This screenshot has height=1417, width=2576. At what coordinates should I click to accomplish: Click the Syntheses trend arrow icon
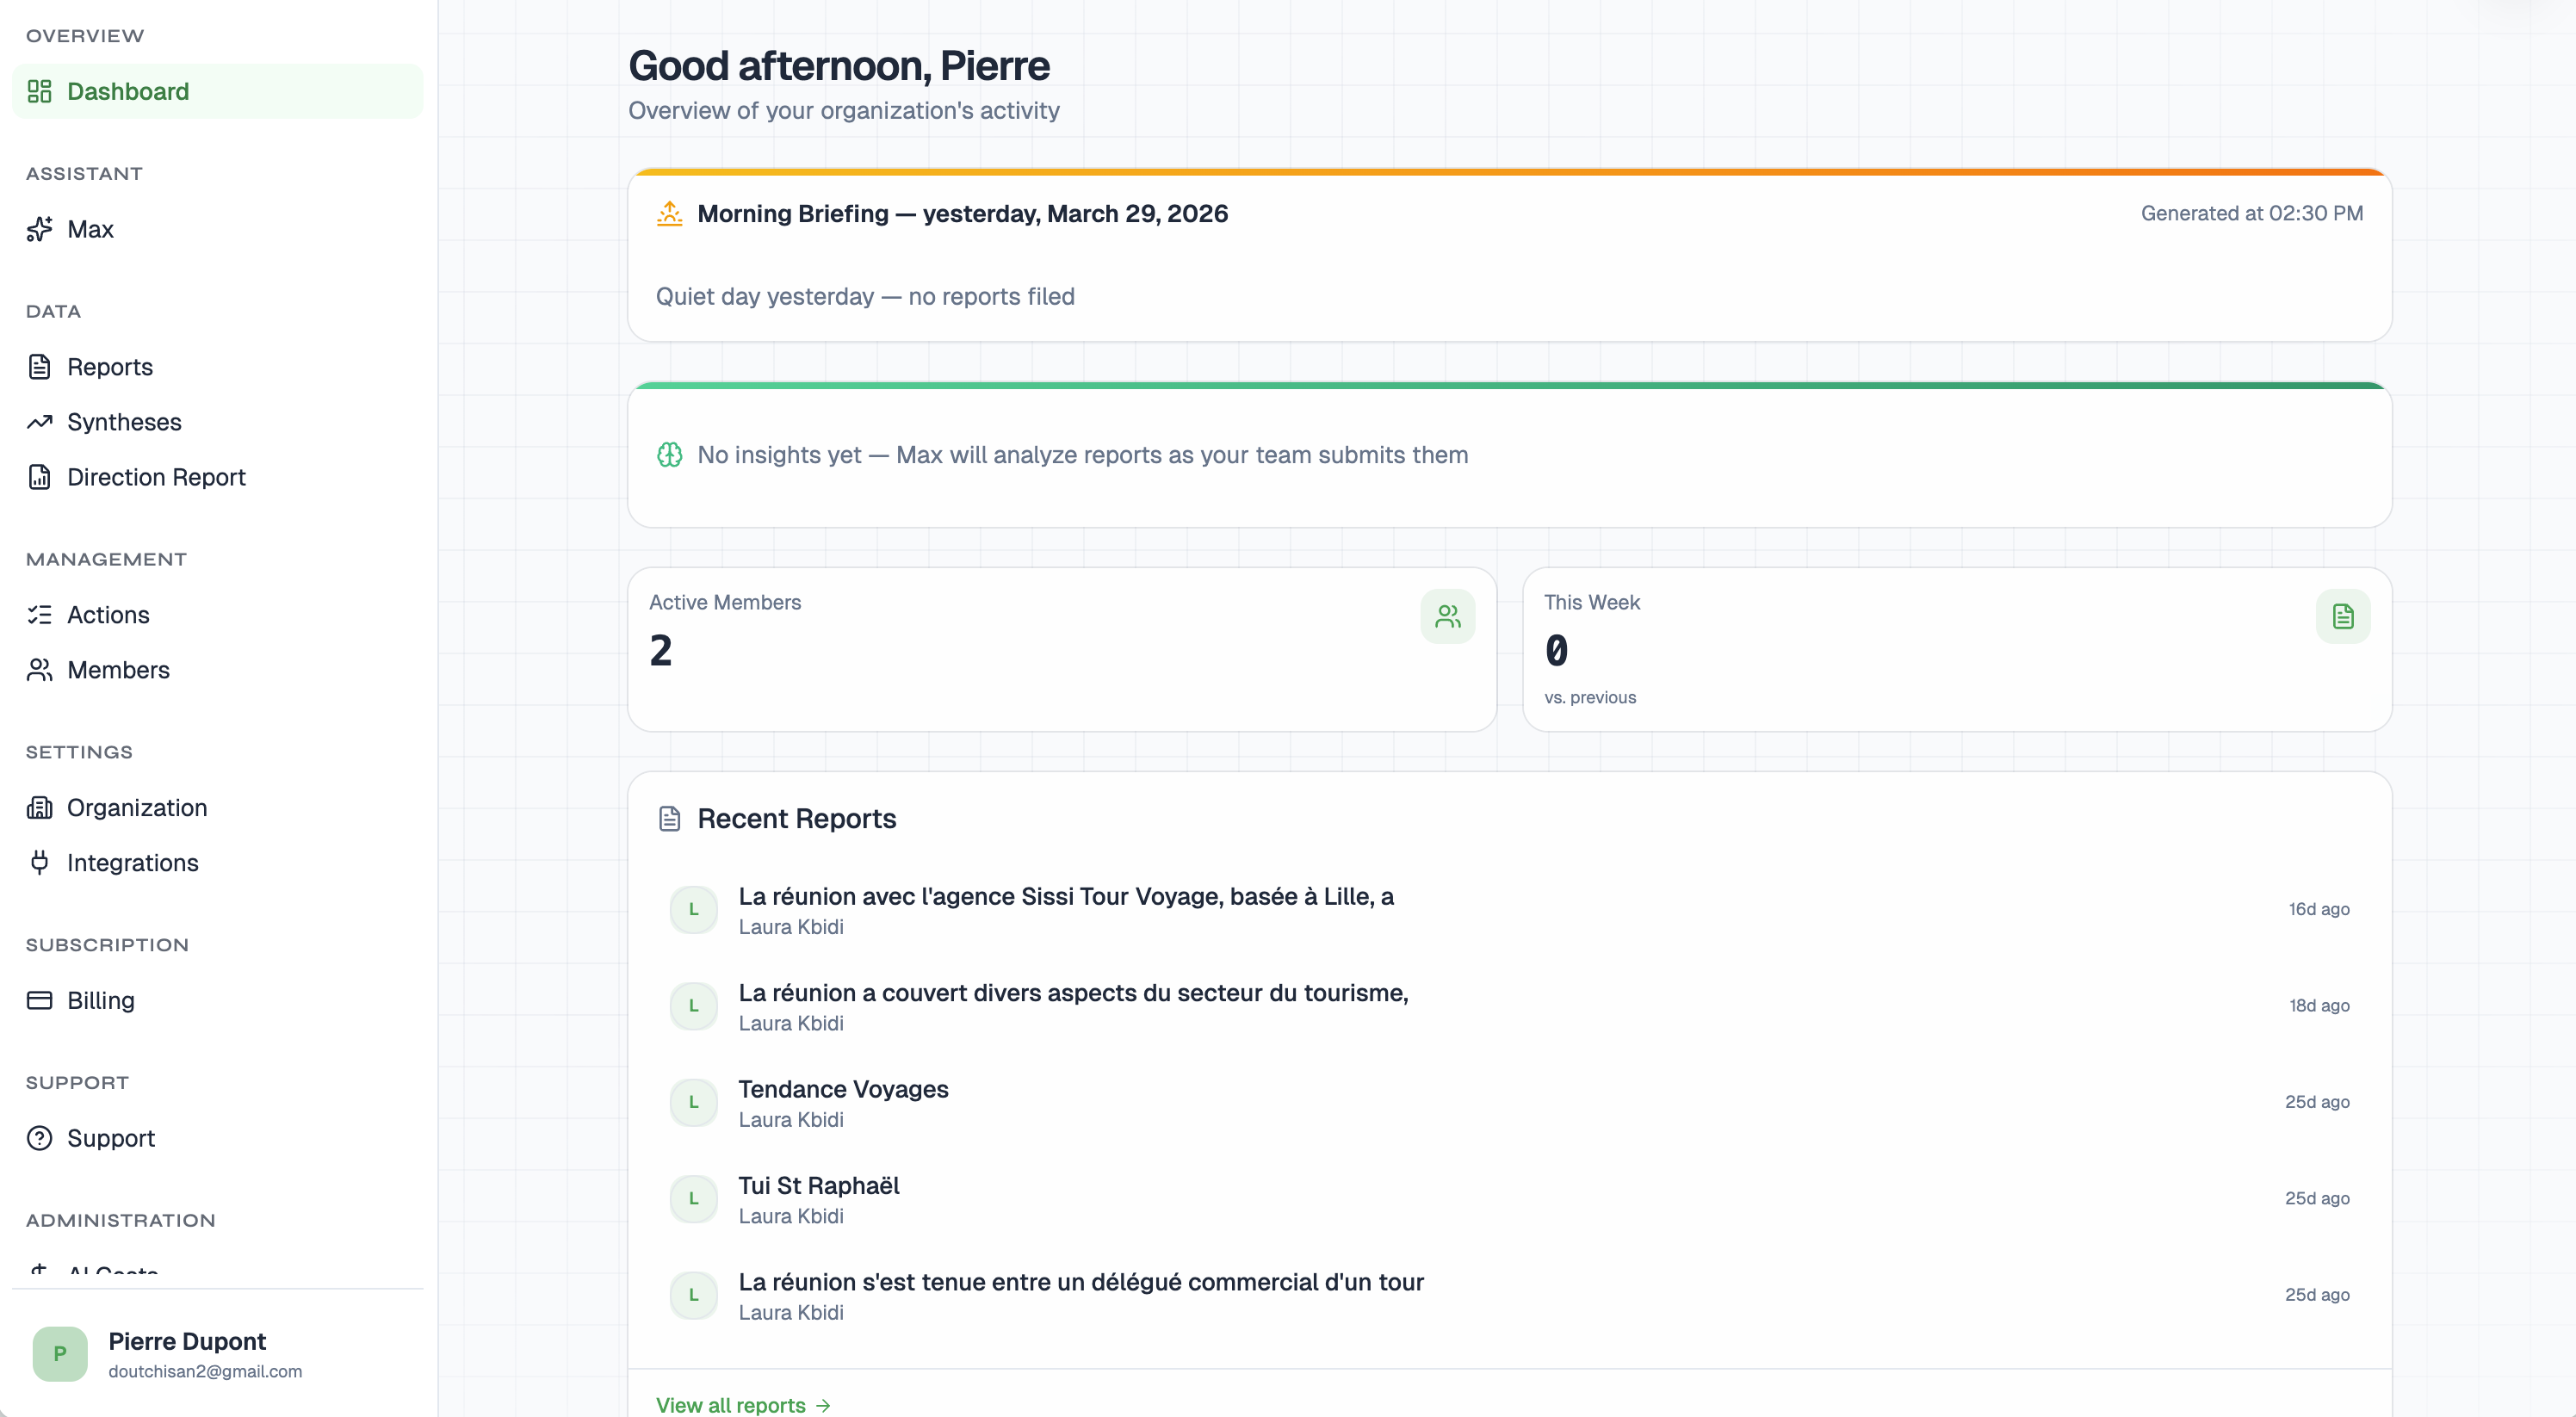[39, 422]
